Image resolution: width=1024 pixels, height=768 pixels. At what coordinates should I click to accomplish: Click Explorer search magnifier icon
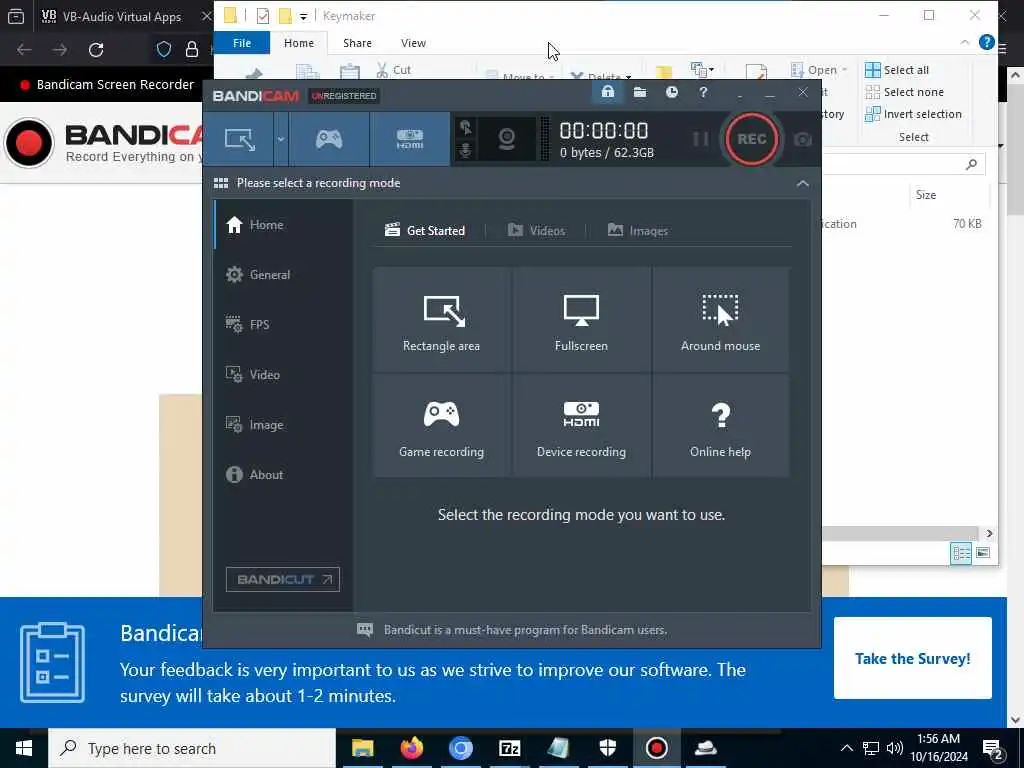click(971, 165)
